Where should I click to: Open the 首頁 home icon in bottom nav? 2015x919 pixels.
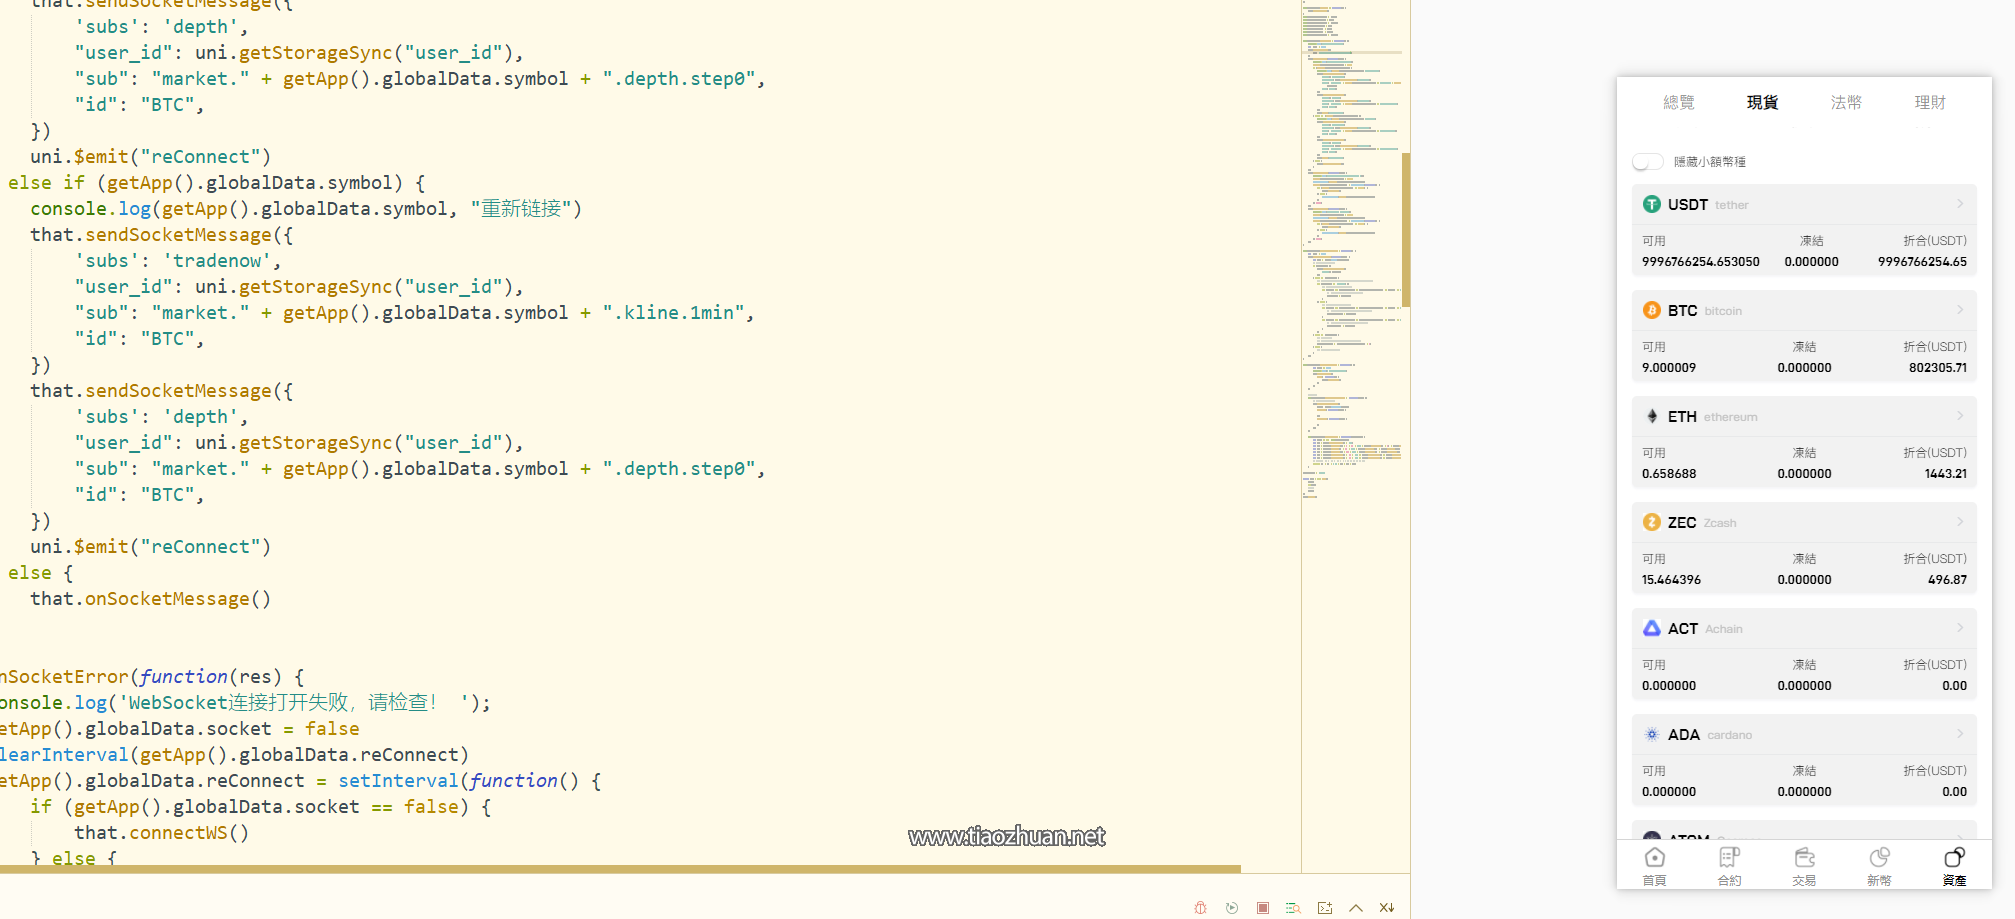pyautogui.click(x=1654, y=865)
